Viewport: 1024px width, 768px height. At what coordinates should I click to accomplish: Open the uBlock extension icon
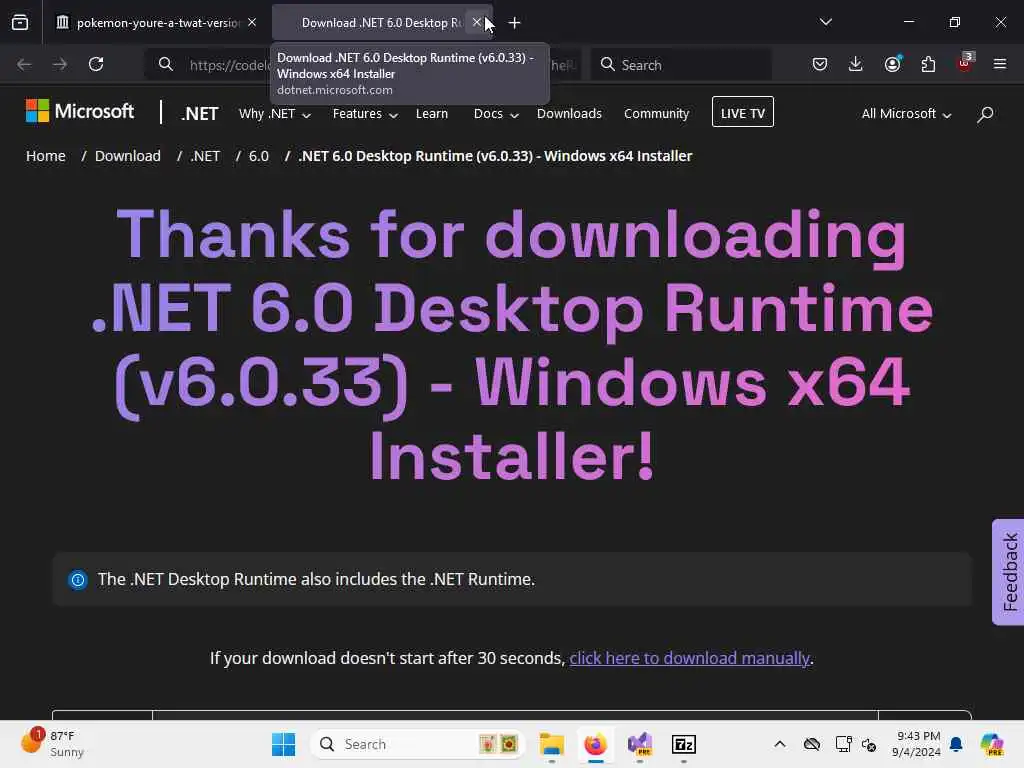965,63
